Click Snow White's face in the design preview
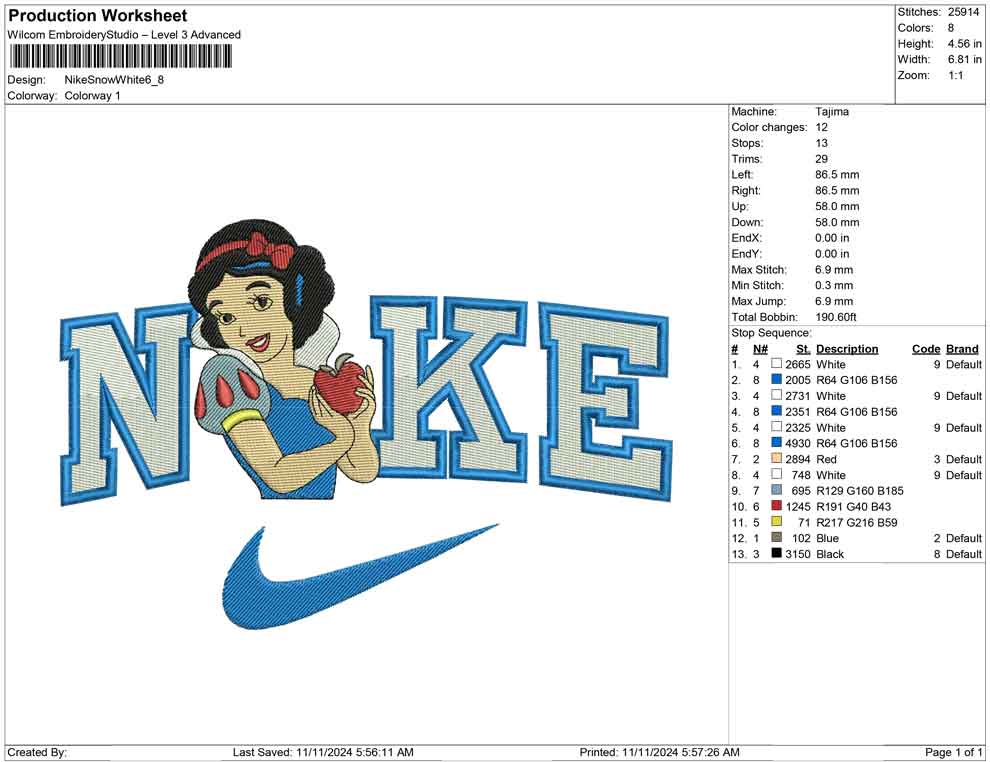 (256, 312)
